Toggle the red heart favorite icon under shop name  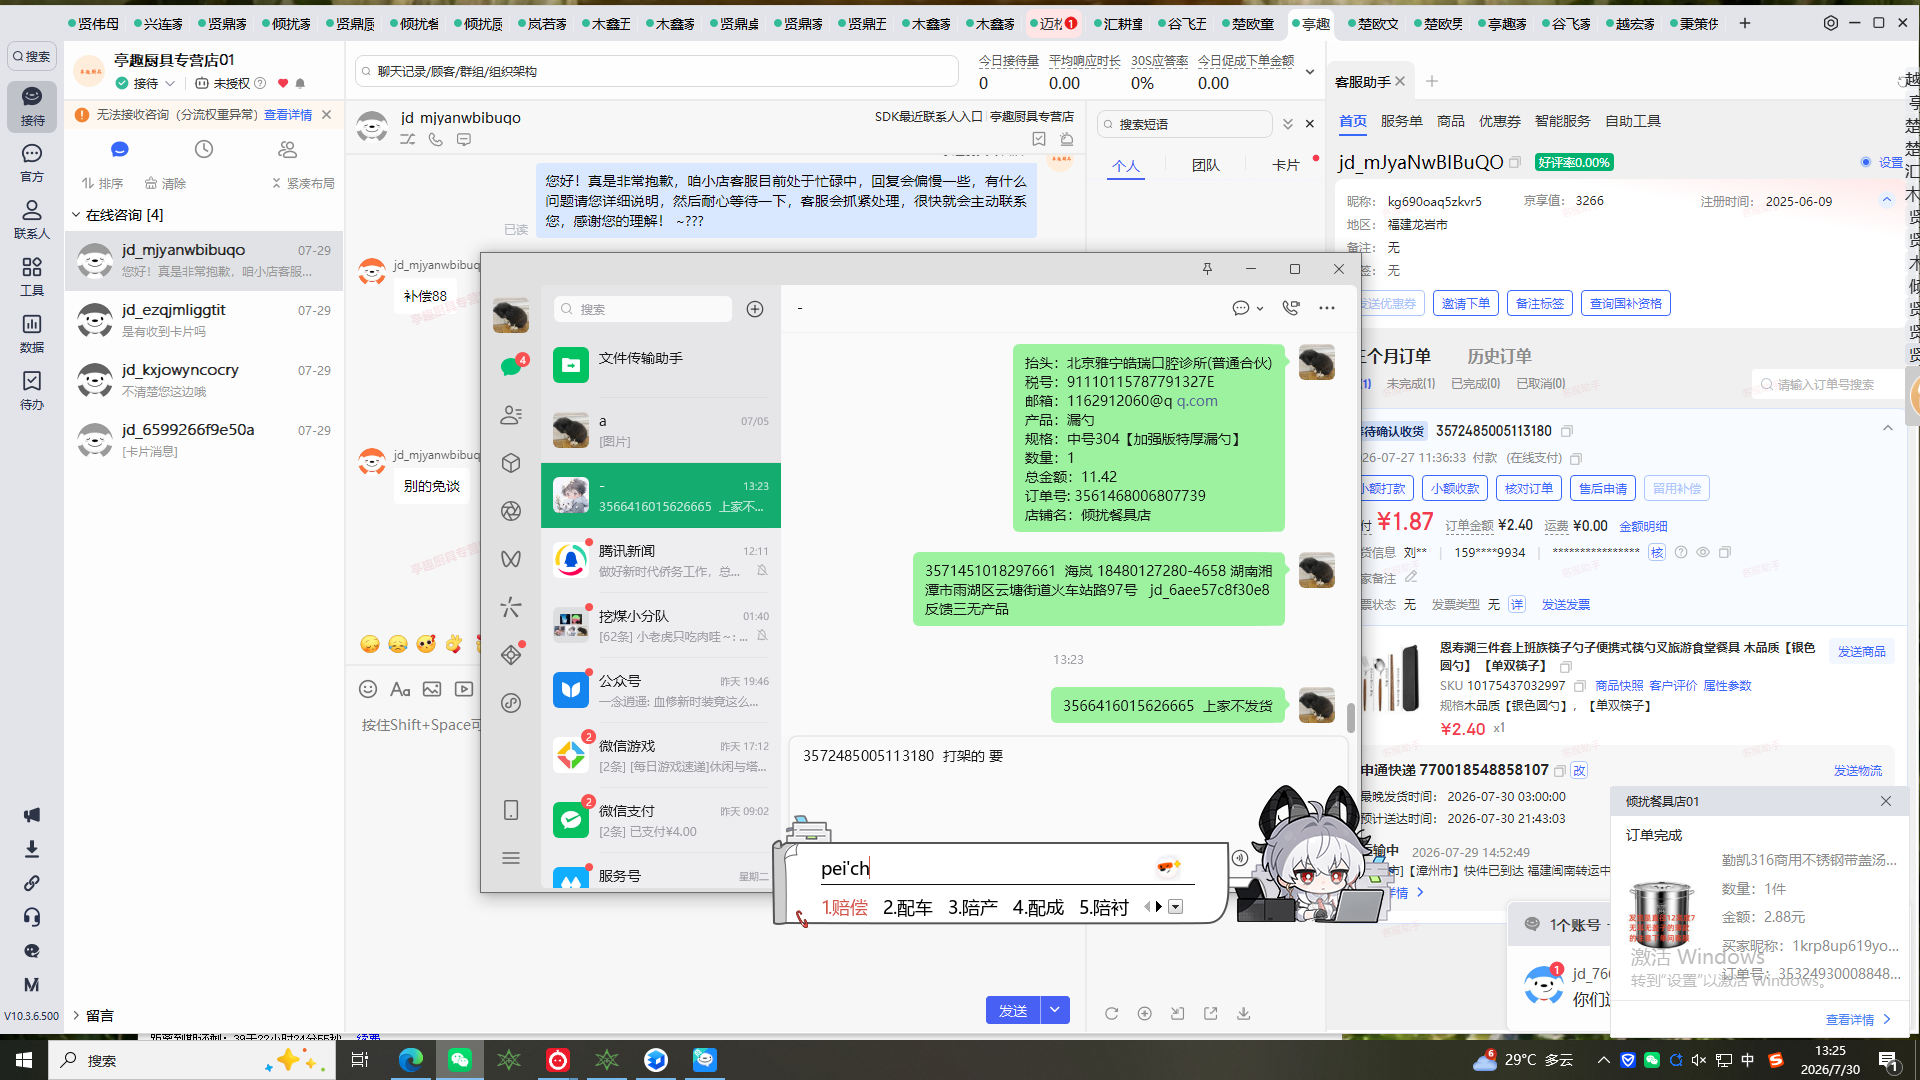pyautogui.click(x=283, y=83)
